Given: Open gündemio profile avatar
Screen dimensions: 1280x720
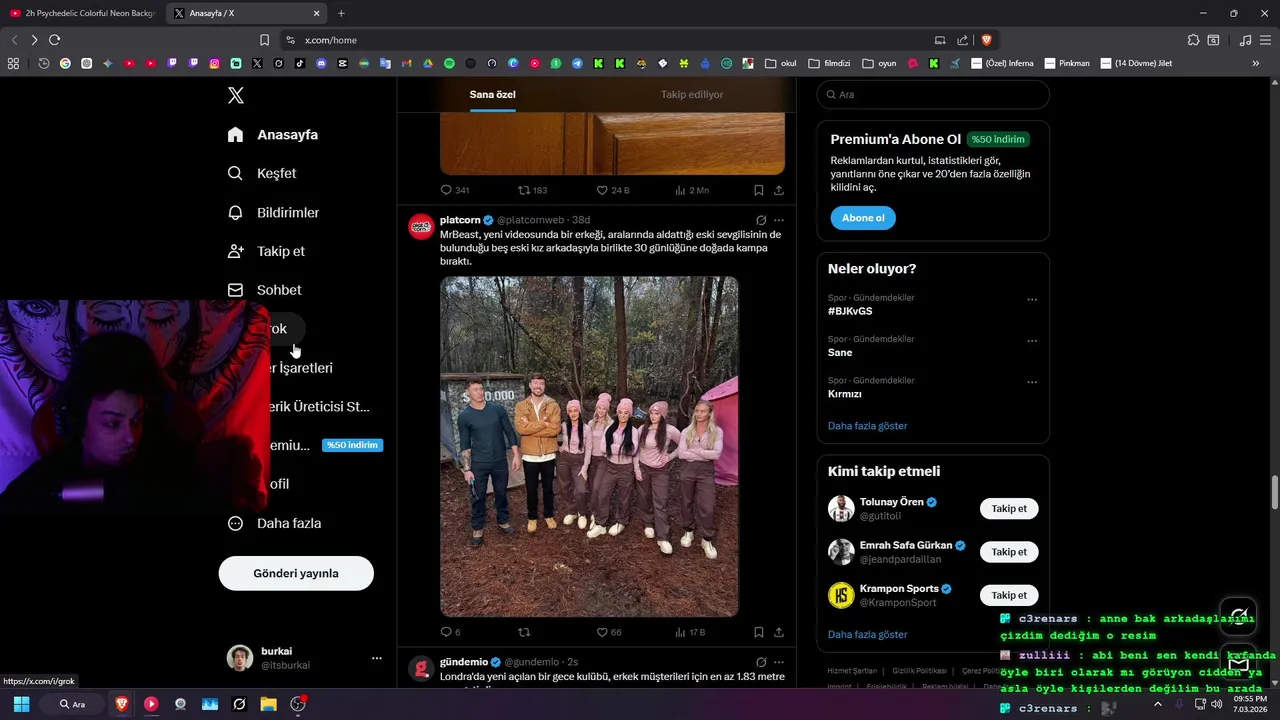Looking at the screenshot, I should pyautogui.click(x=421, y=668).
